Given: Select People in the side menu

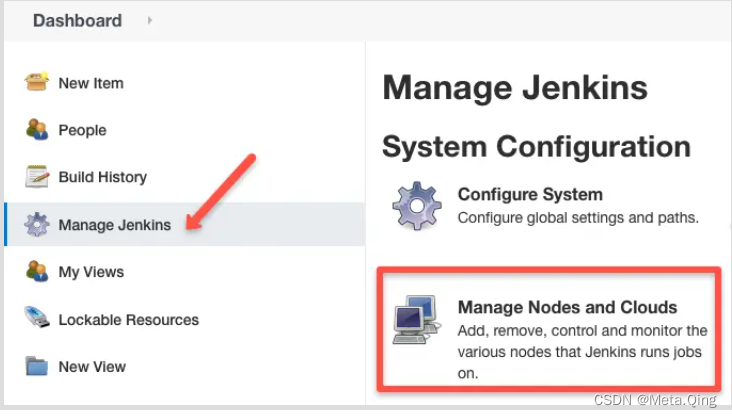Looking at the screenshot, I should pos(82,130).
